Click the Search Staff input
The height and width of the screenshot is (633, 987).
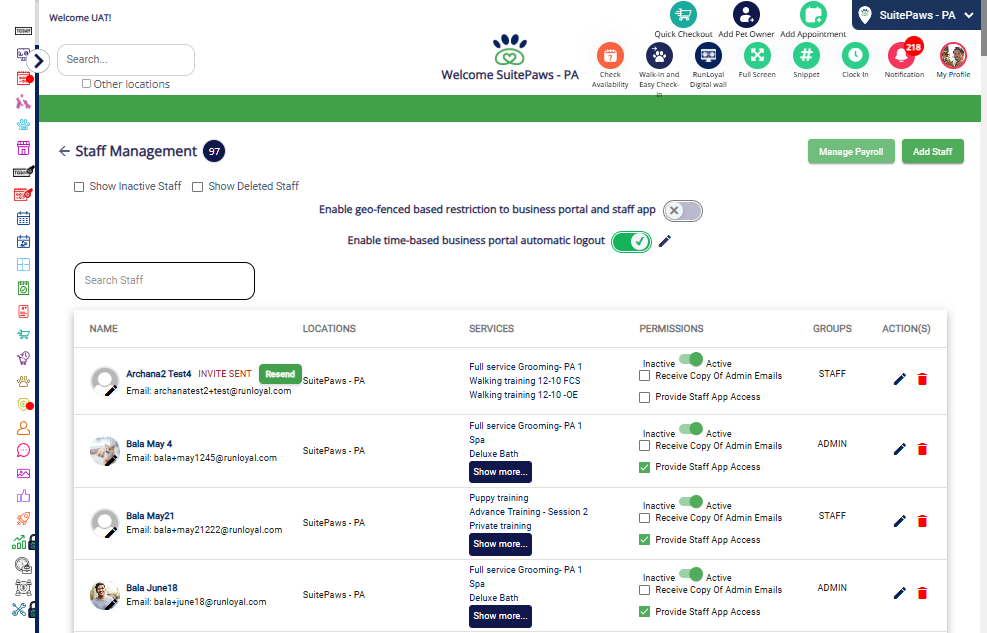(x=164, y=281)
